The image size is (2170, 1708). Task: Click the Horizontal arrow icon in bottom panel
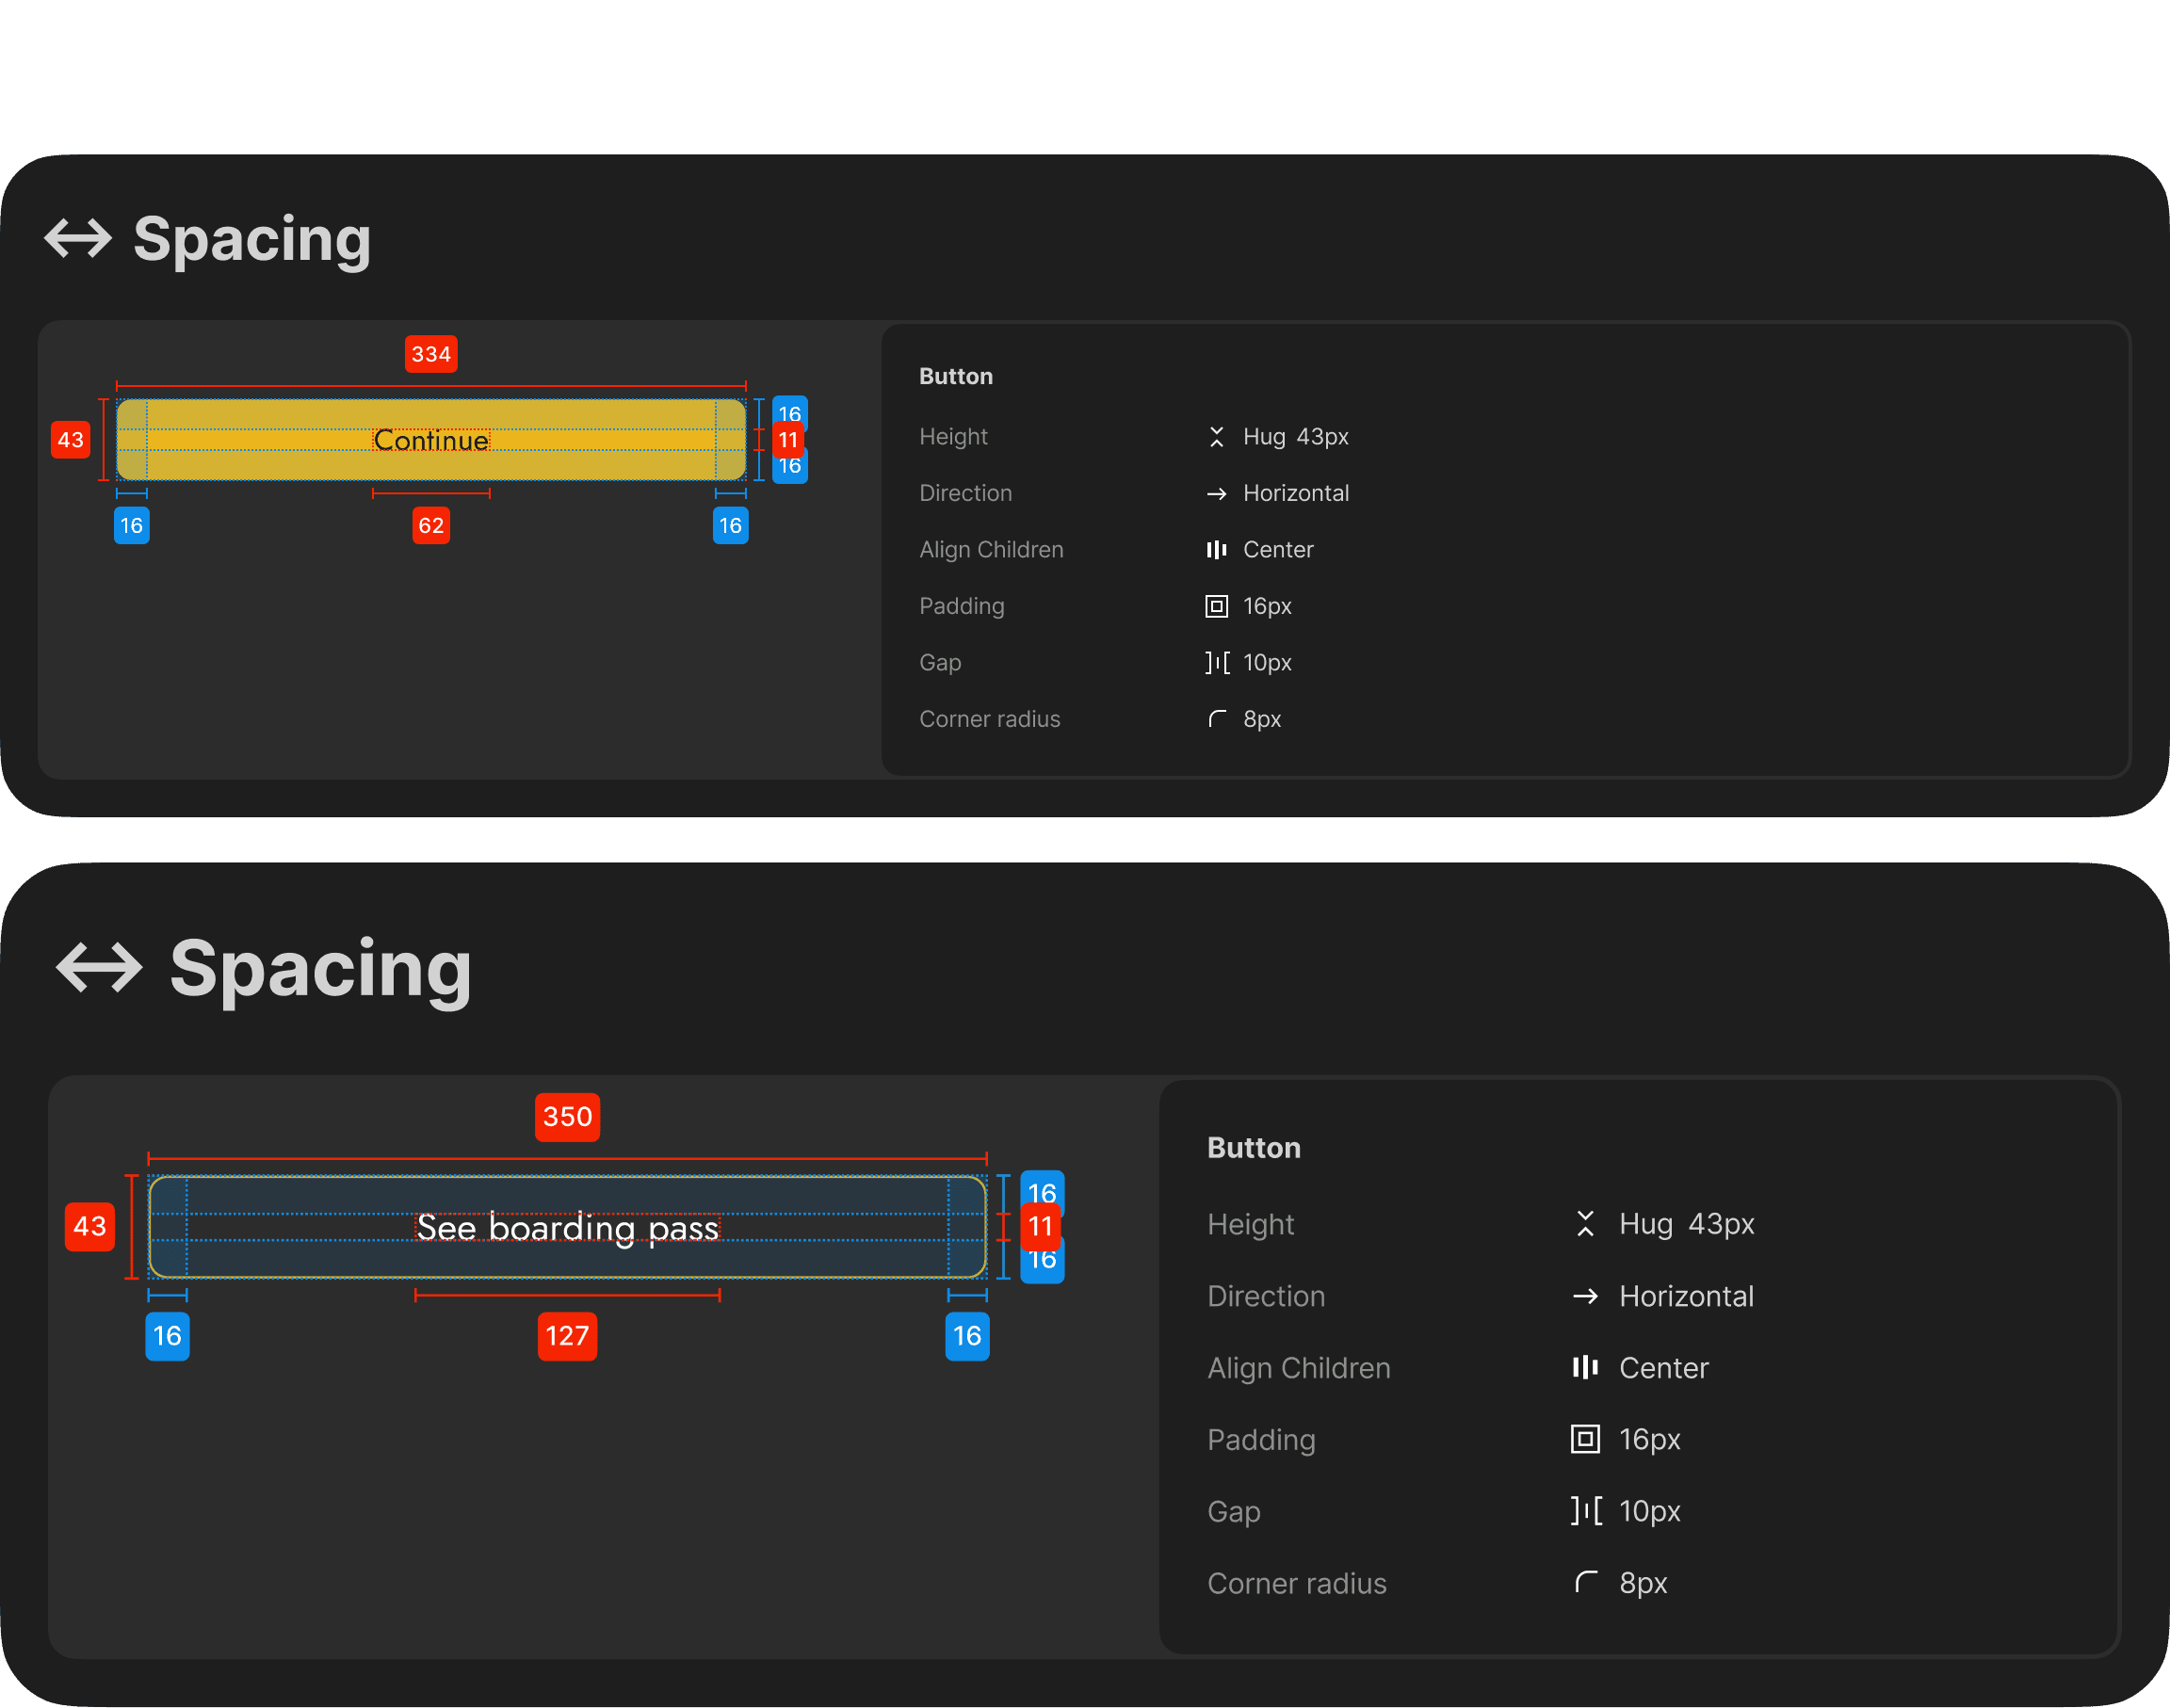coord(1585,1297)
